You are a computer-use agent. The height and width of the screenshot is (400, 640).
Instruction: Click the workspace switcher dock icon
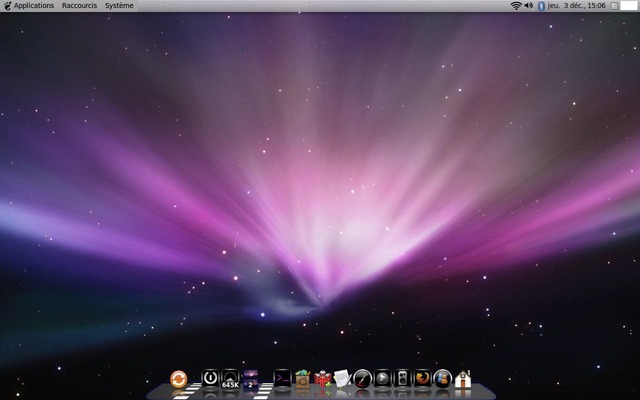point(251,378)
